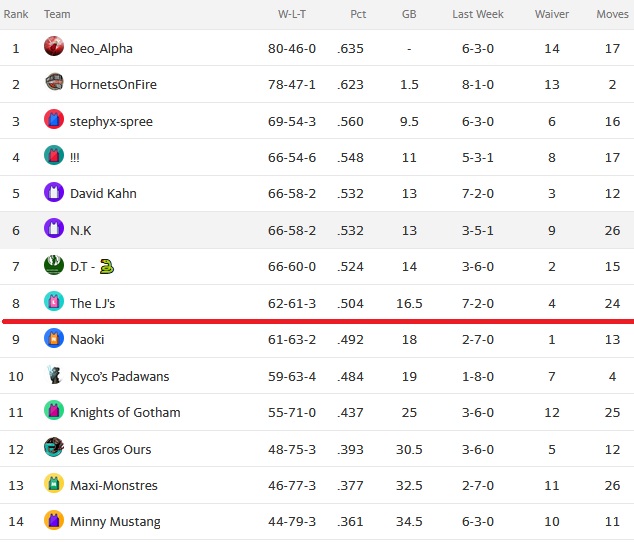Click David Kahn's purple jersey icon
Screen dimensions: 634x542
click(54, 192)
